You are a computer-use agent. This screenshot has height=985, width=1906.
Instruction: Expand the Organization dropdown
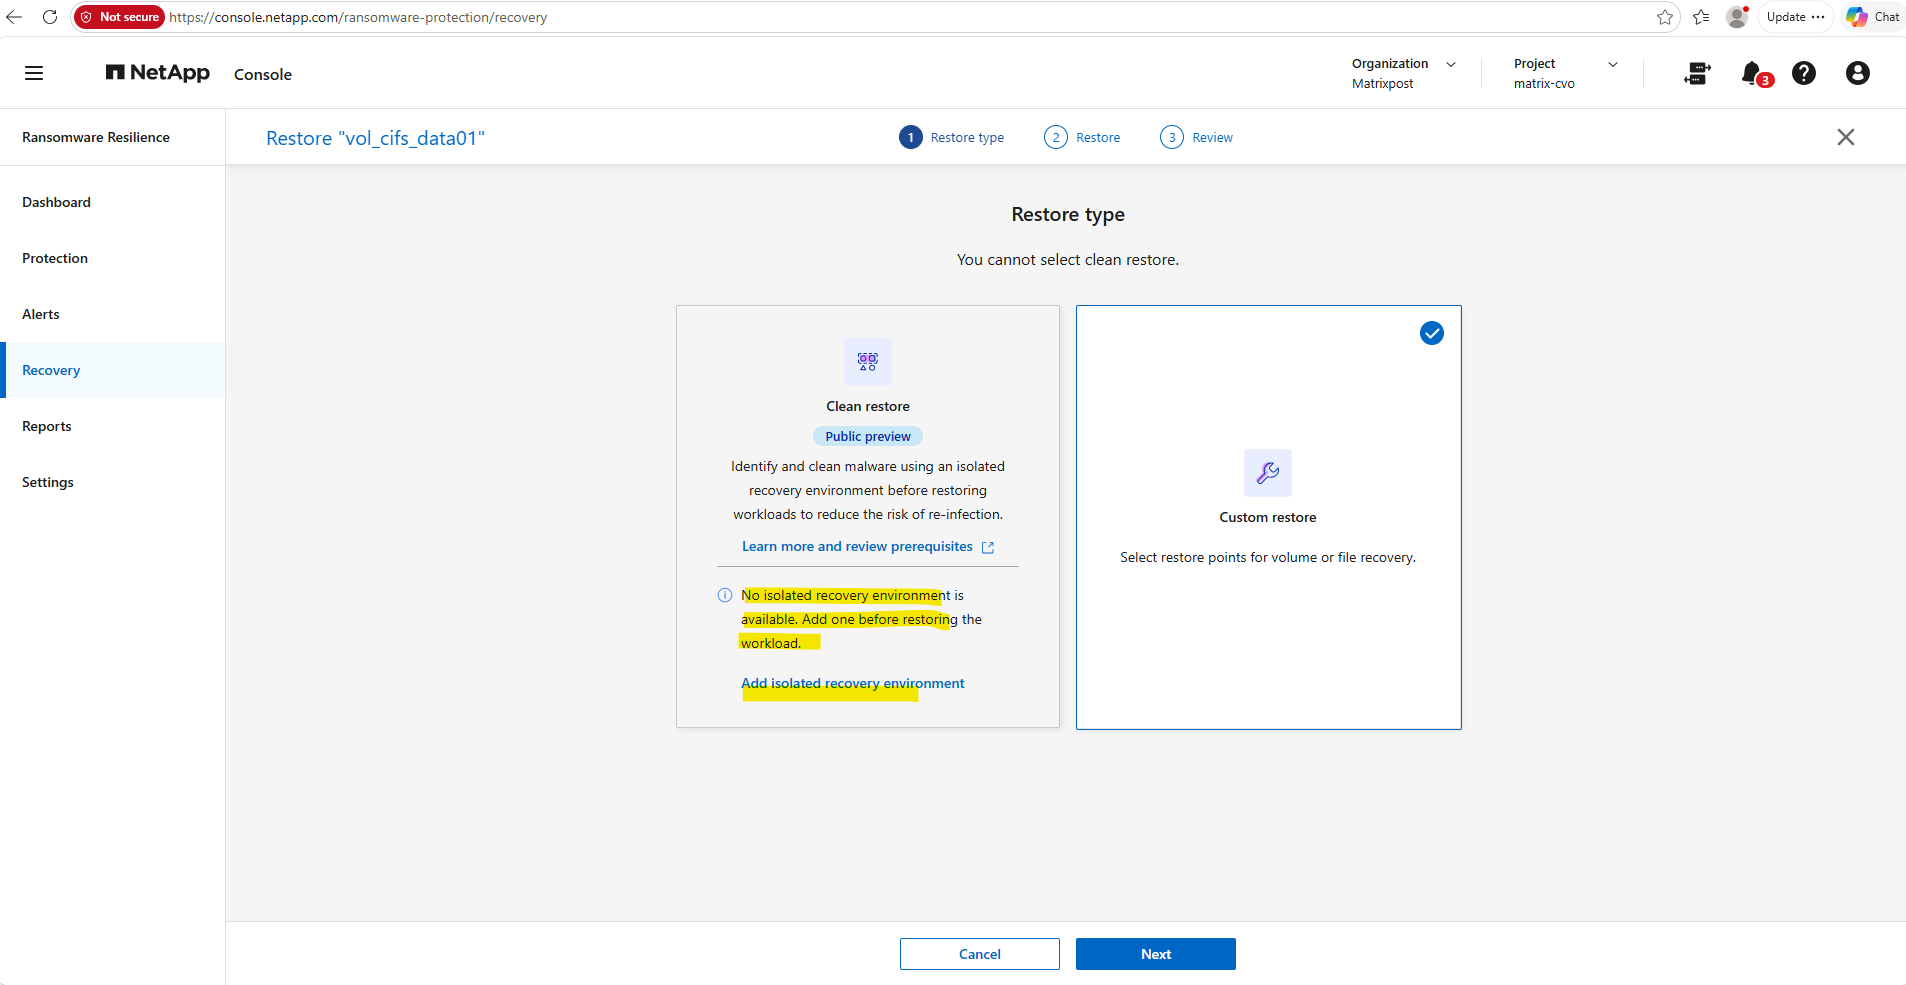pyautogui.click(x=1404, y=73)
